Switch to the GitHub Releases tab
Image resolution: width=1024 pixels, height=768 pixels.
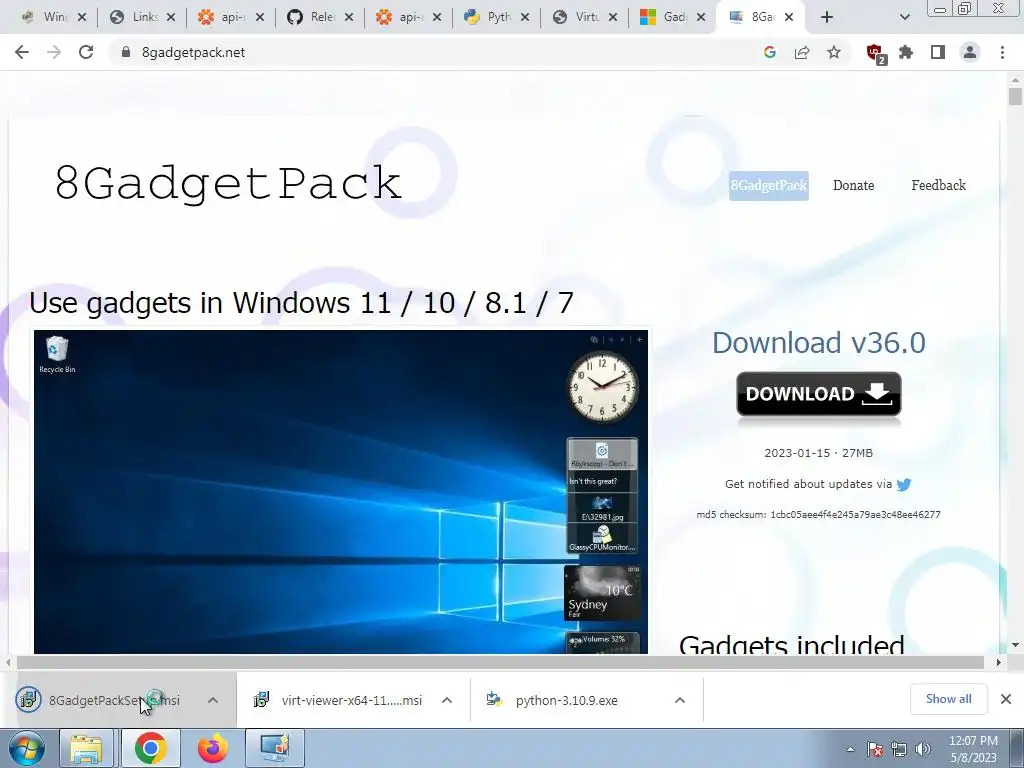[x=314, y=17]
